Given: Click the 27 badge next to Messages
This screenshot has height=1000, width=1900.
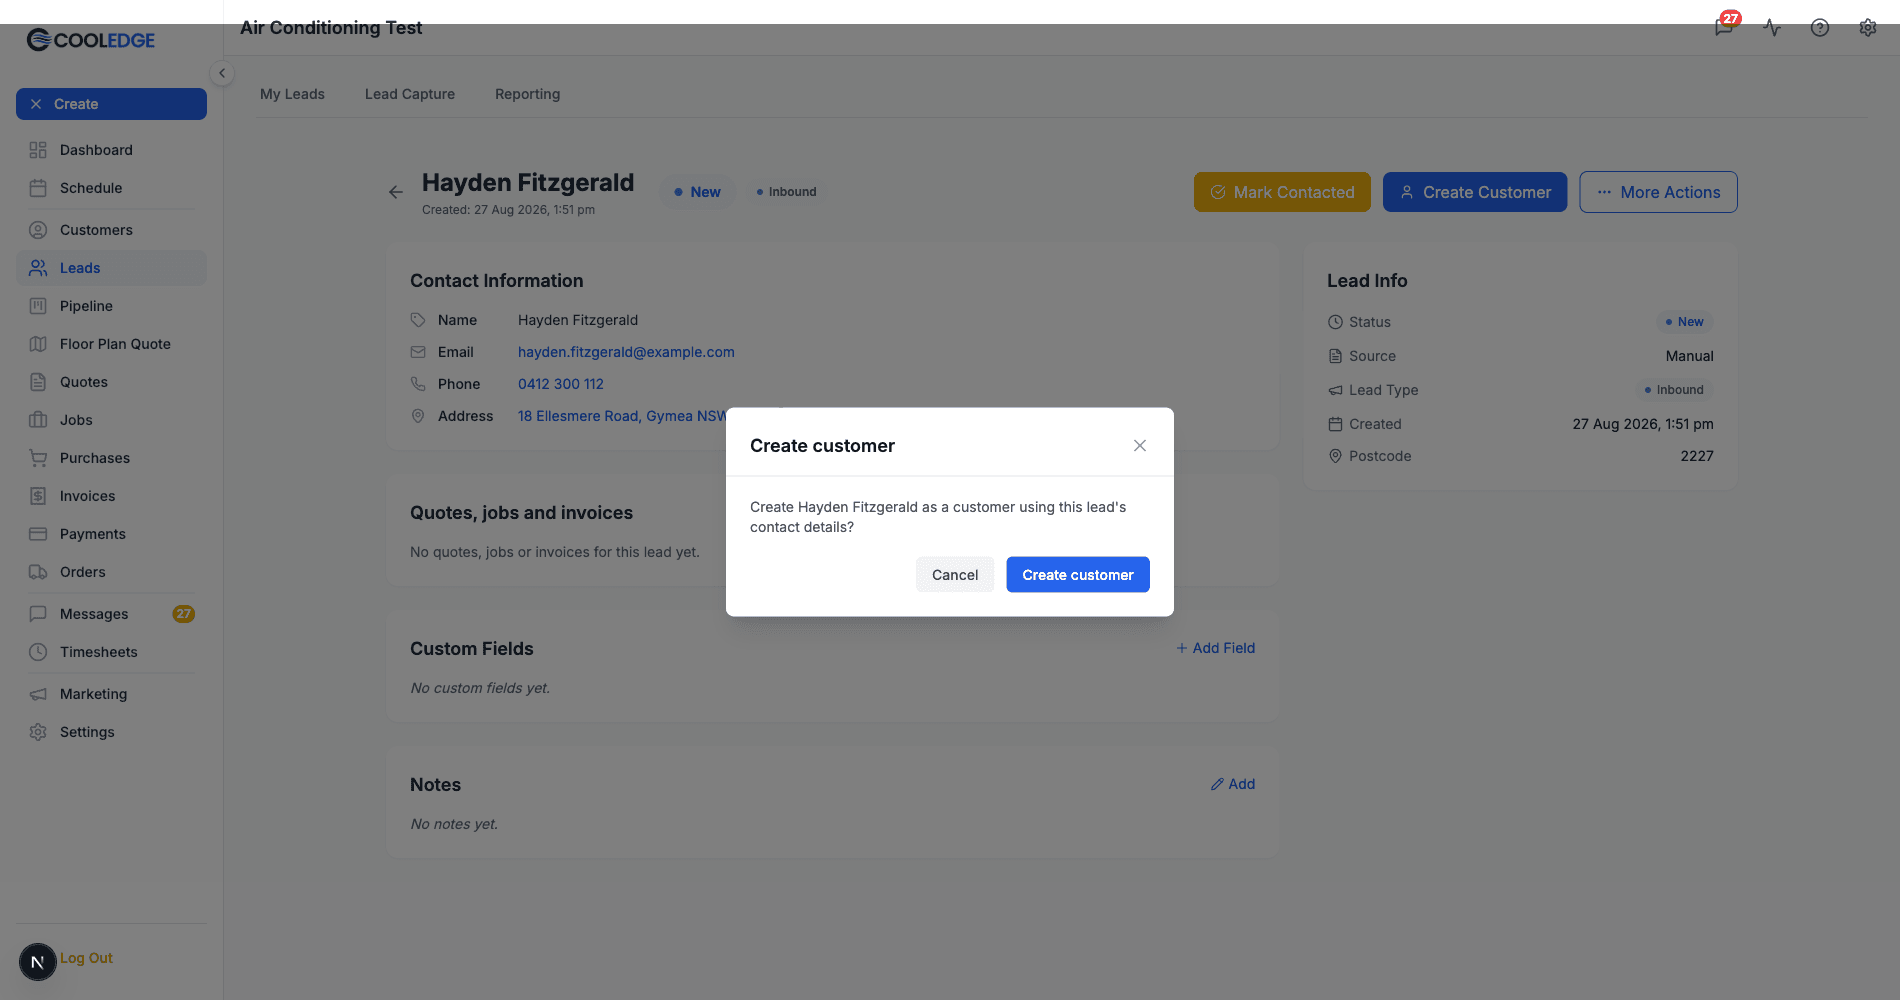Looking at the screenshot, I should [x=184, y=614].
